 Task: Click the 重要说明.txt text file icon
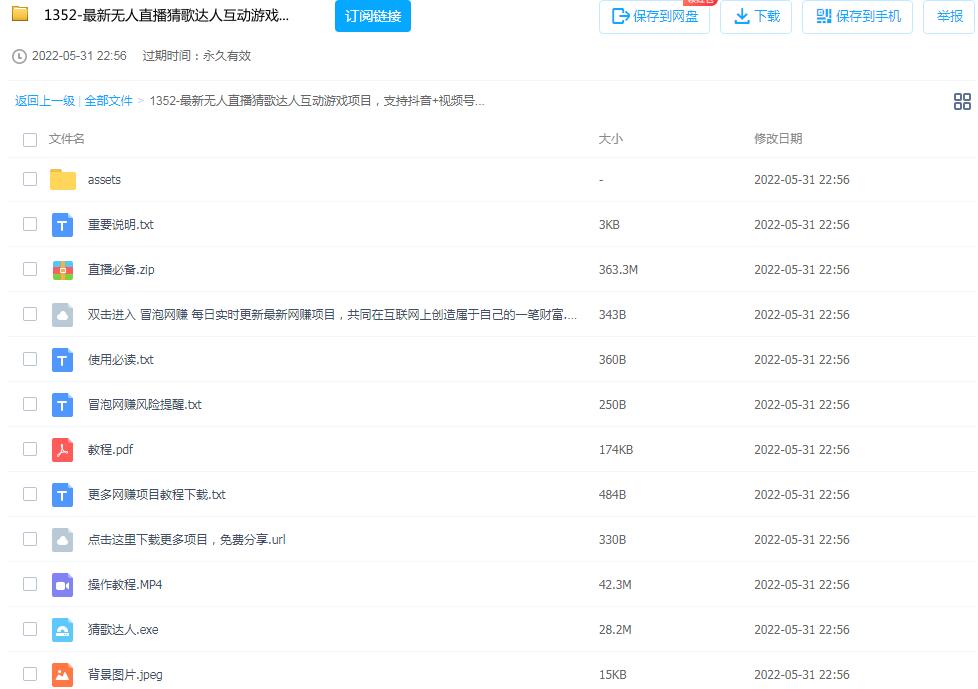(x=63, y=225)
